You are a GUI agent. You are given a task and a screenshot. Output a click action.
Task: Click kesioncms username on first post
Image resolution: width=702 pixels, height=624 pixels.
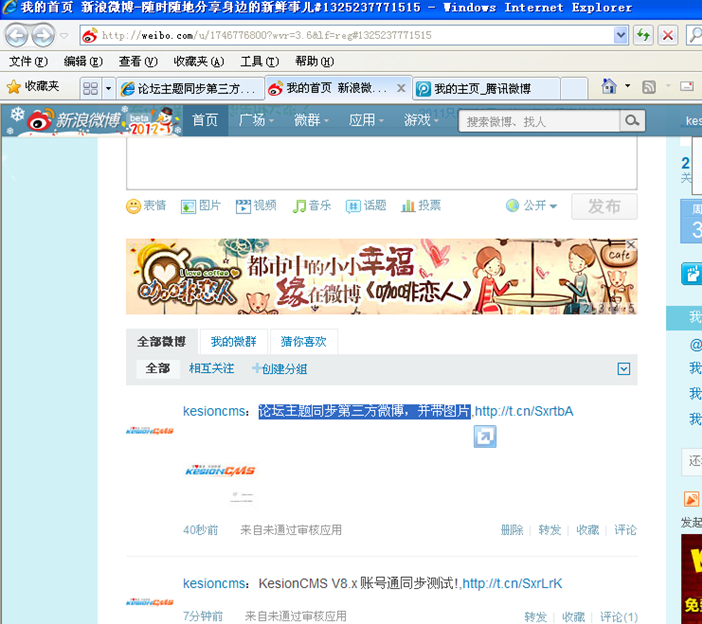[214, 411]
